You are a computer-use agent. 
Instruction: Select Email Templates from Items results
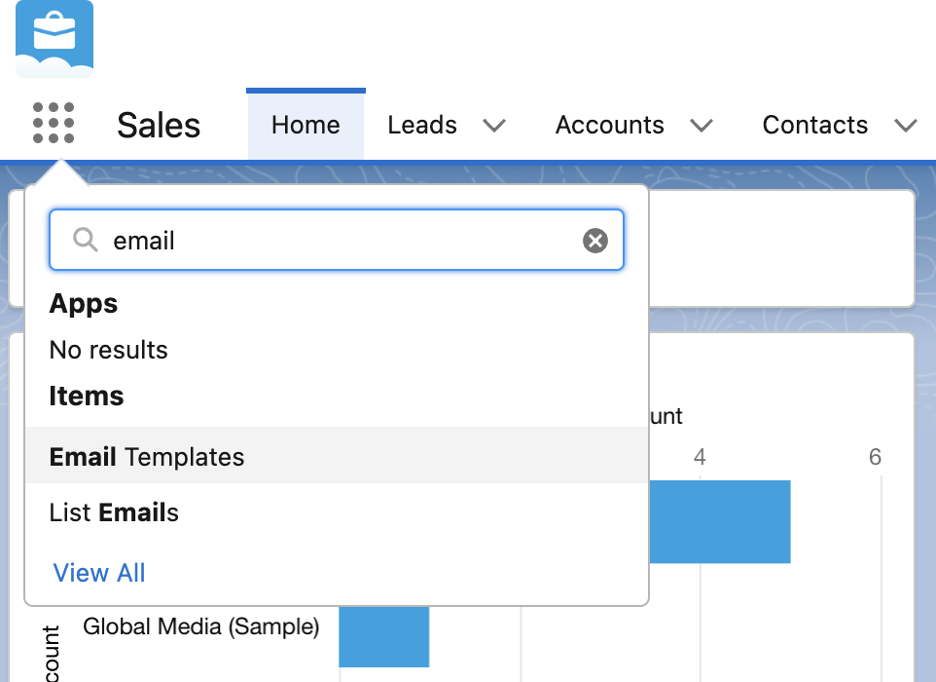(x=337, y=456)
